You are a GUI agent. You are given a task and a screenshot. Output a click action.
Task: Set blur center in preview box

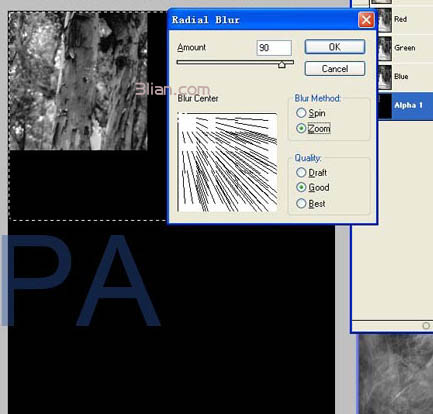(227, 162)
